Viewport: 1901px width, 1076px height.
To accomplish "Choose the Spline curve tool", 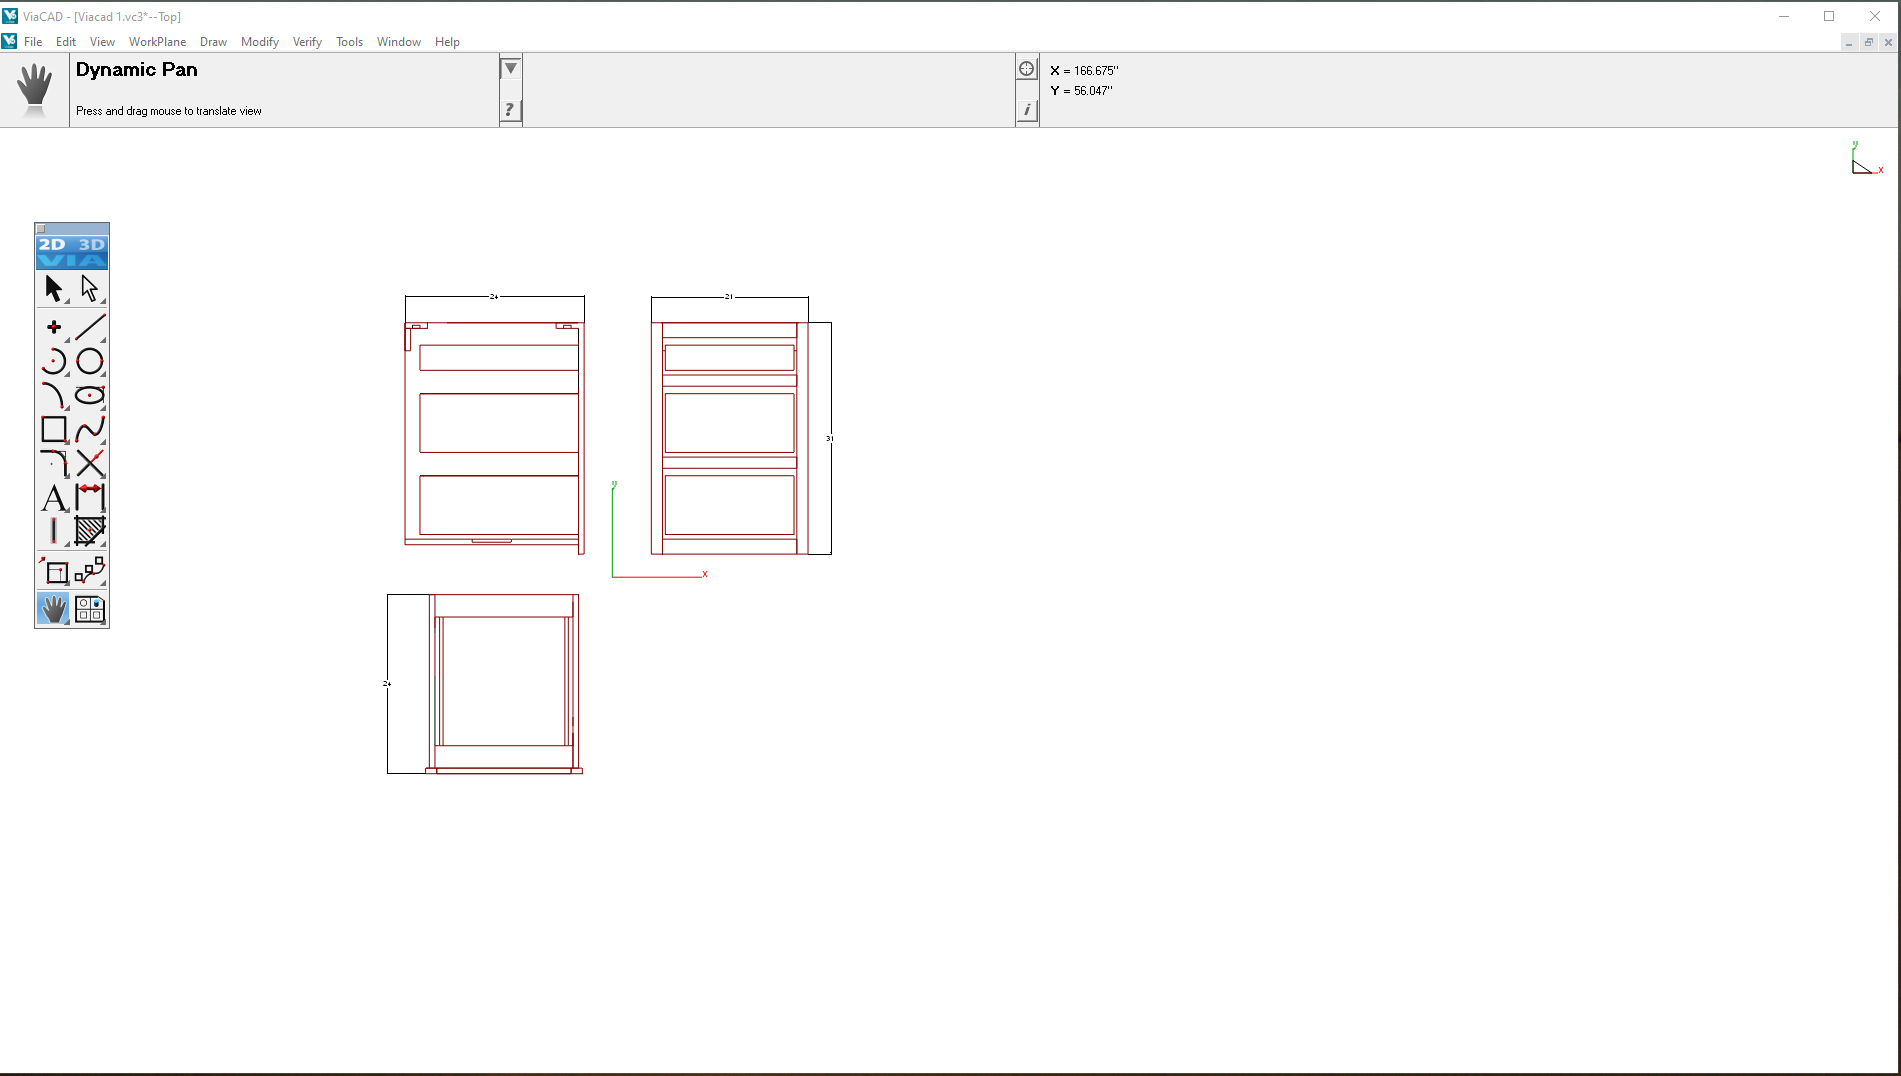I will [89, 429].
